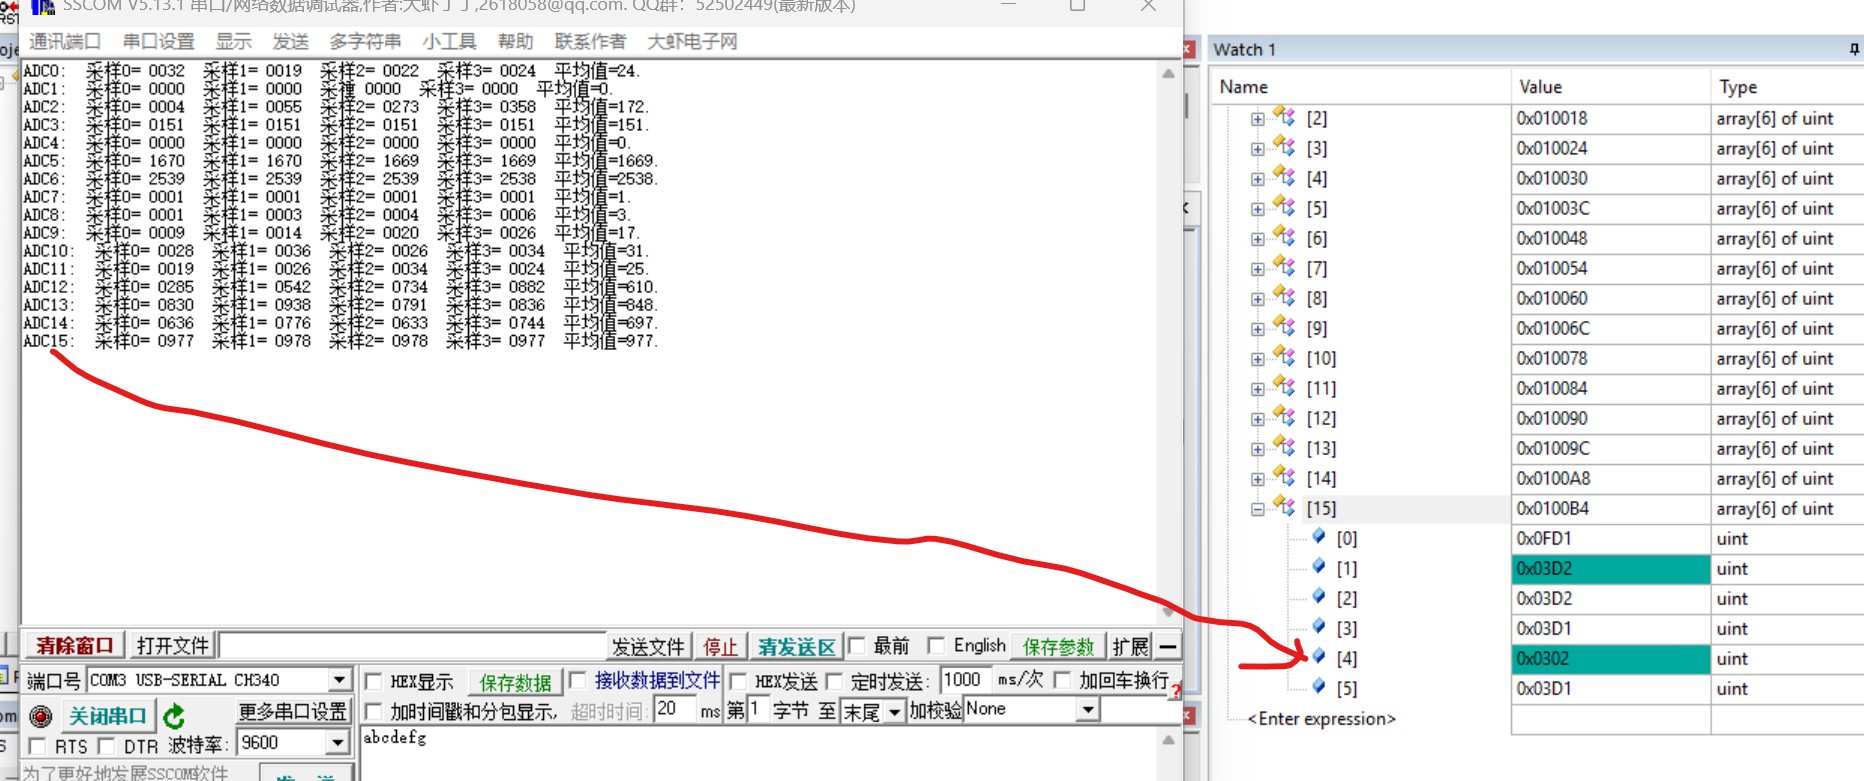Select the 0x0FD1 value cell in Watch

[x=1611, y=538]
